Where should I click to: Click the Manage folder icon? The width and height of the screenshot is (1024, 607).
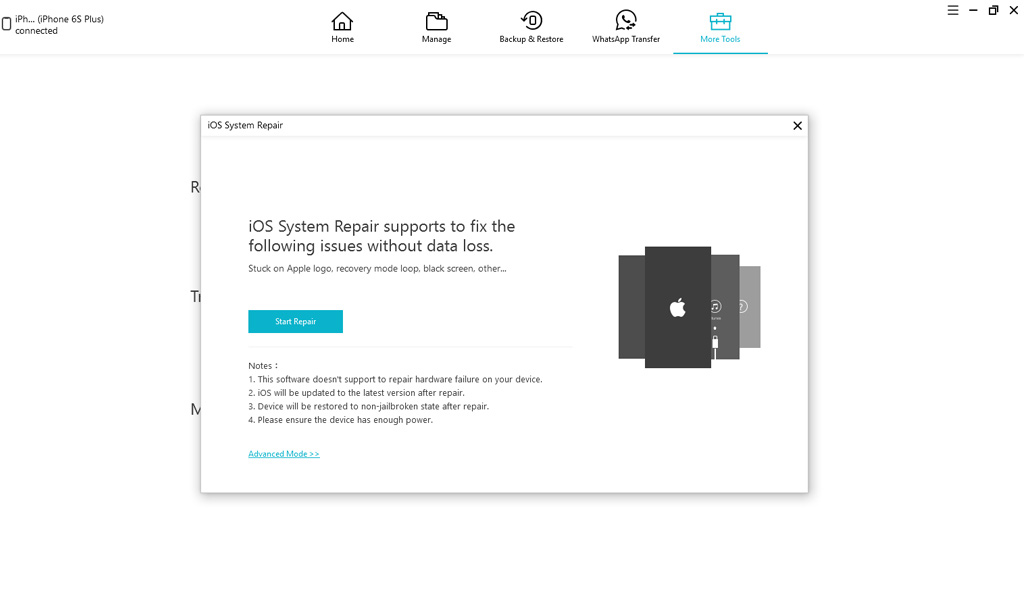[436, 21]
